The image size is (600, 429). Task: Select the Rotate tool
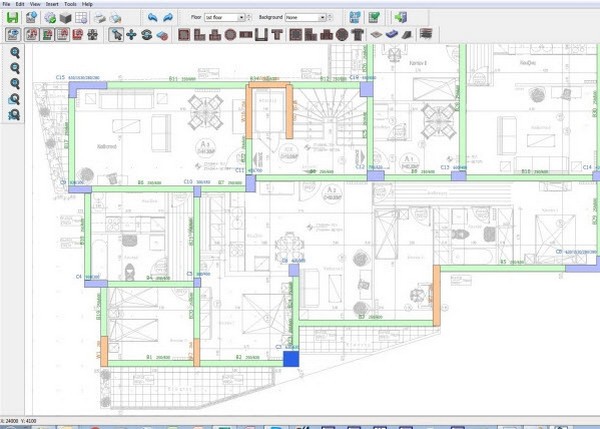(x=147, y=35)
